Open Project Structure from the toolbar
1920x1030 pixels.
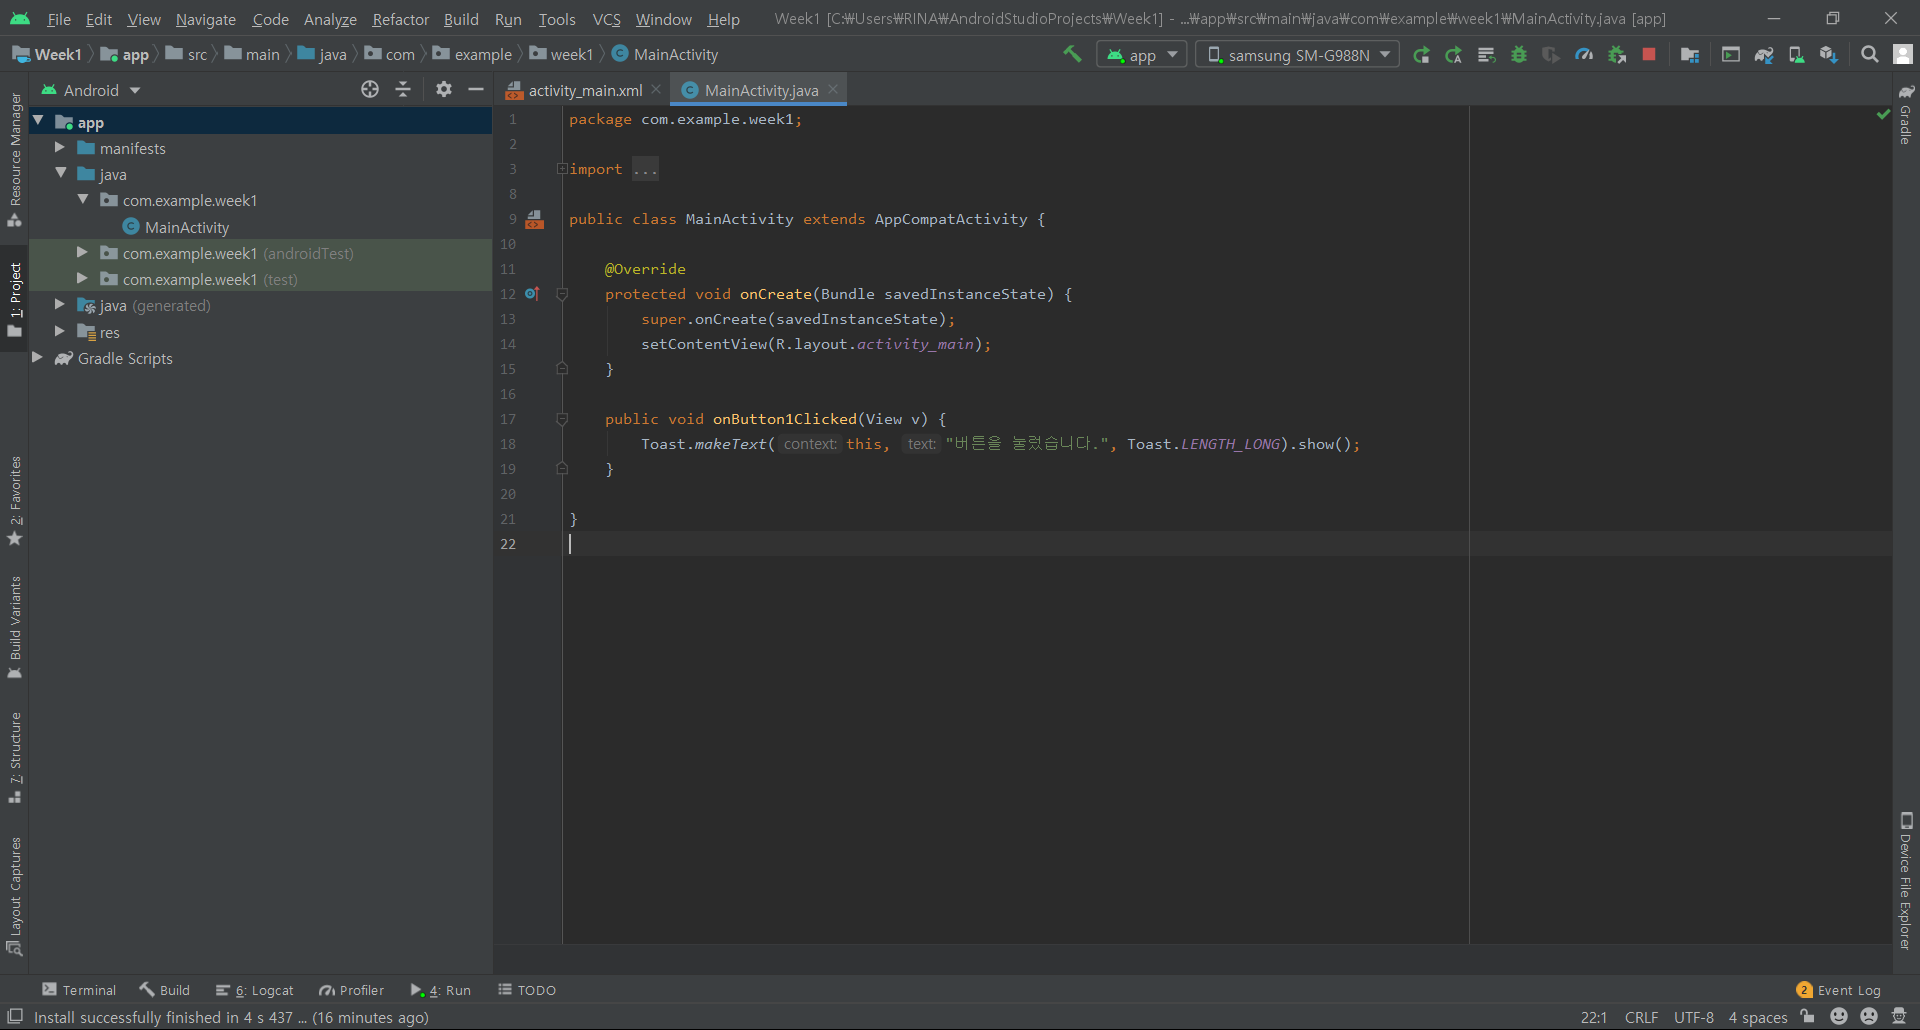1690,55
